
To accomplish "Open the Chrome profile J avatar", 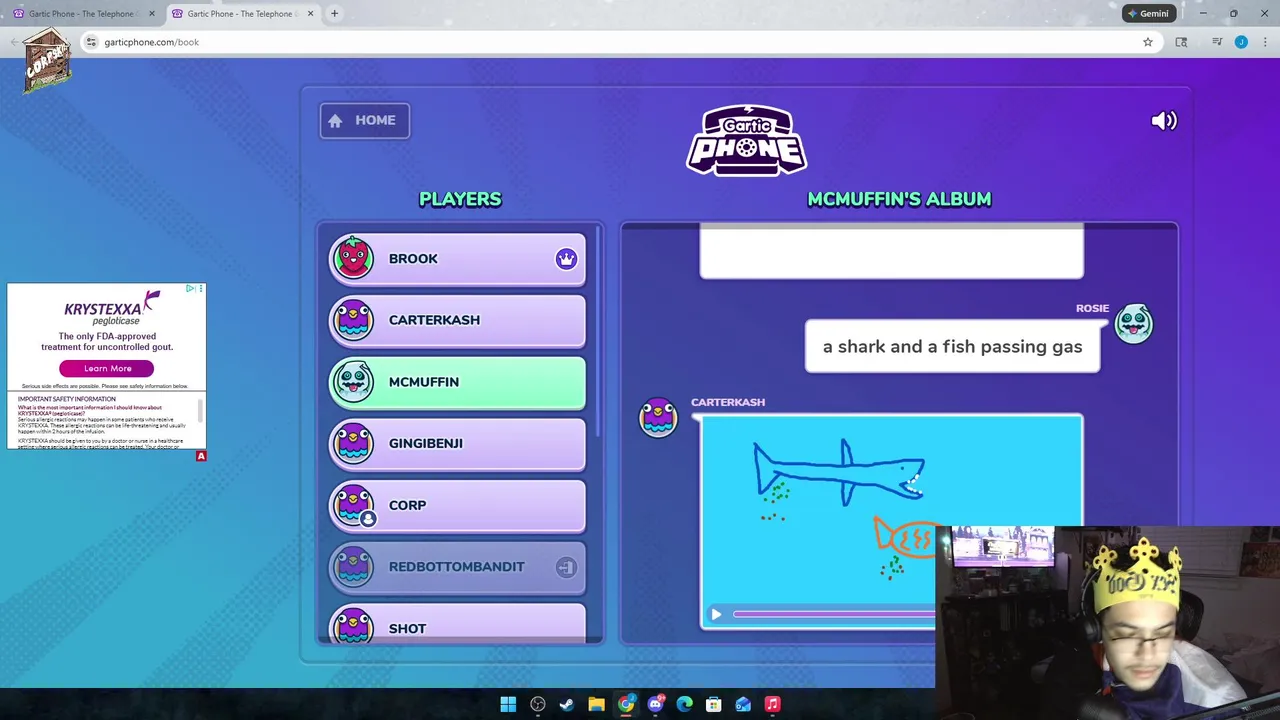I will pyautogui.click(x=1241, y=42).
